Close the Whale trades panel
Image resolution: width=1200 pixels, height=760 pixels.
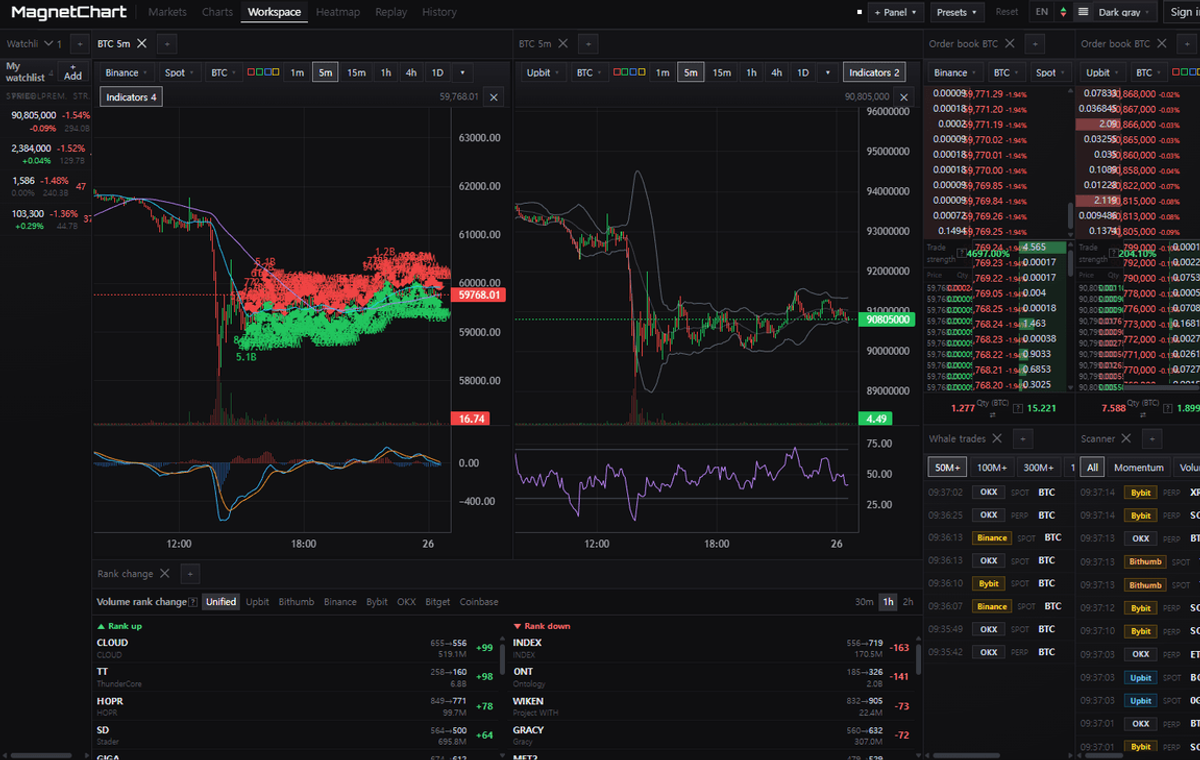click(x=998, y=439)
